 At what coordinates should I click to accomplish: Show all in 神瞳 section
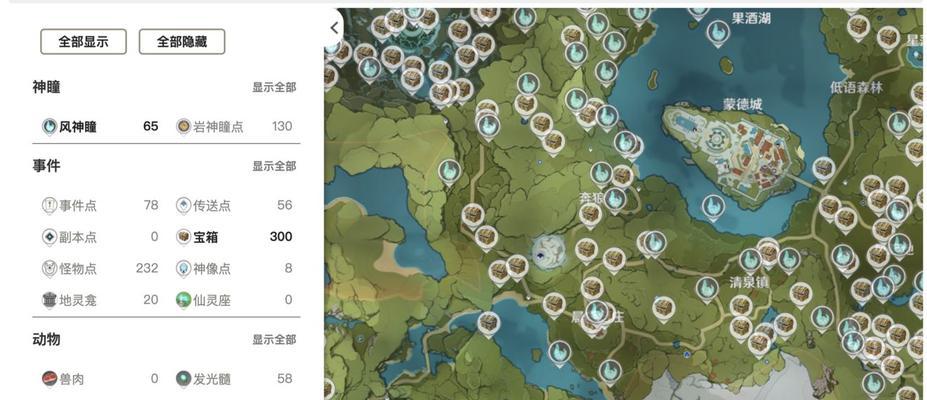[274, 87]
